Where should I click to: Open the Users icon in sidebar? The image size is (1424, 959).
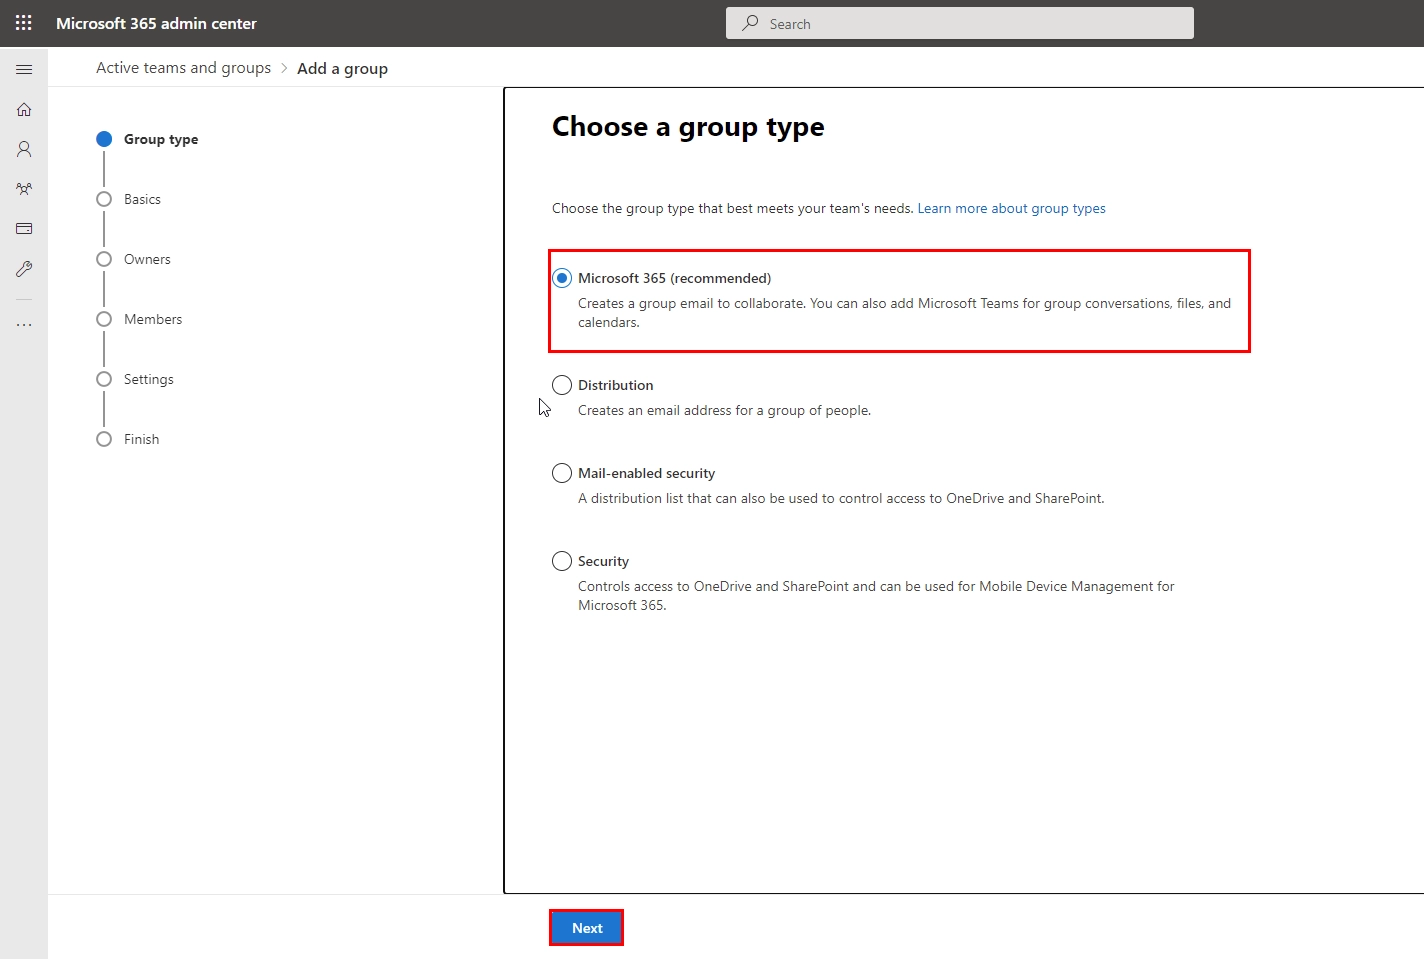[24, 149]
